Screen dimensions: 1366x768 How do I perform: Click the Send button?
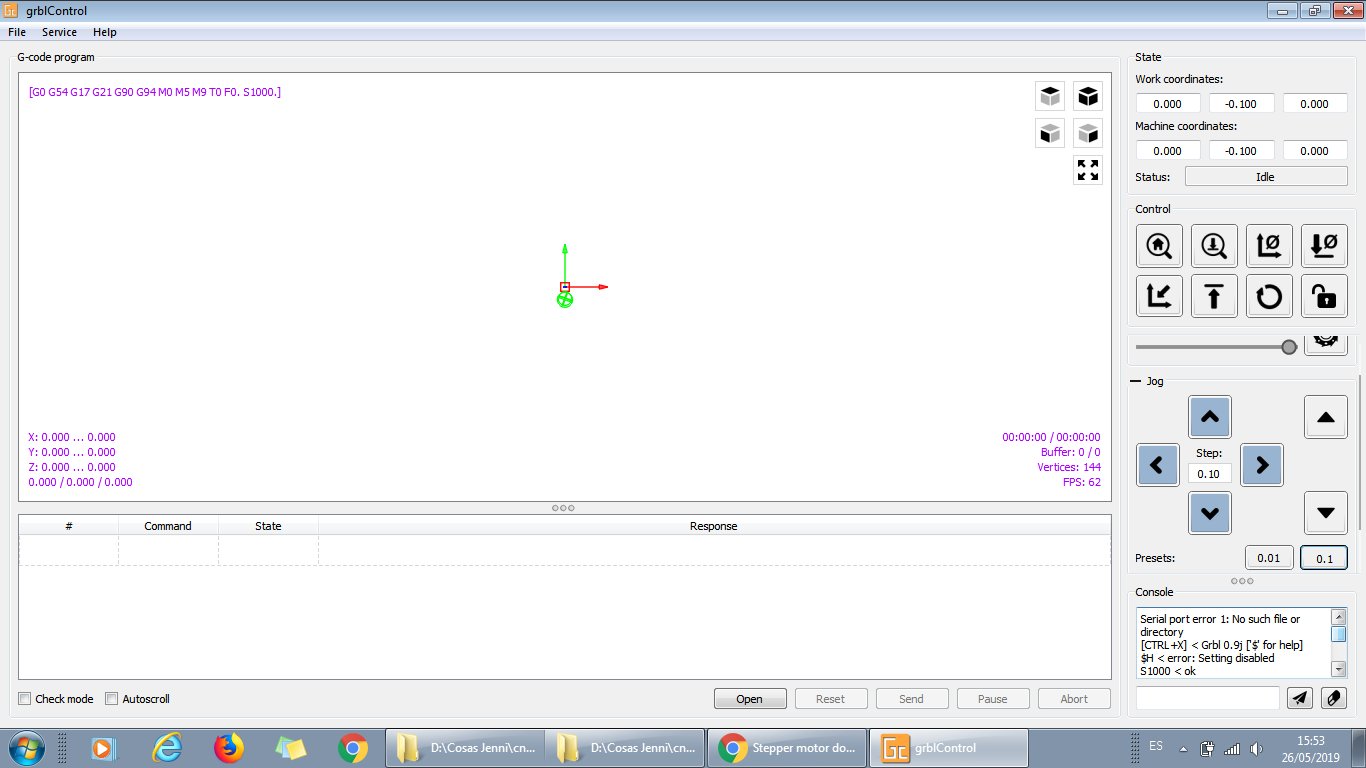coord(912,699)
